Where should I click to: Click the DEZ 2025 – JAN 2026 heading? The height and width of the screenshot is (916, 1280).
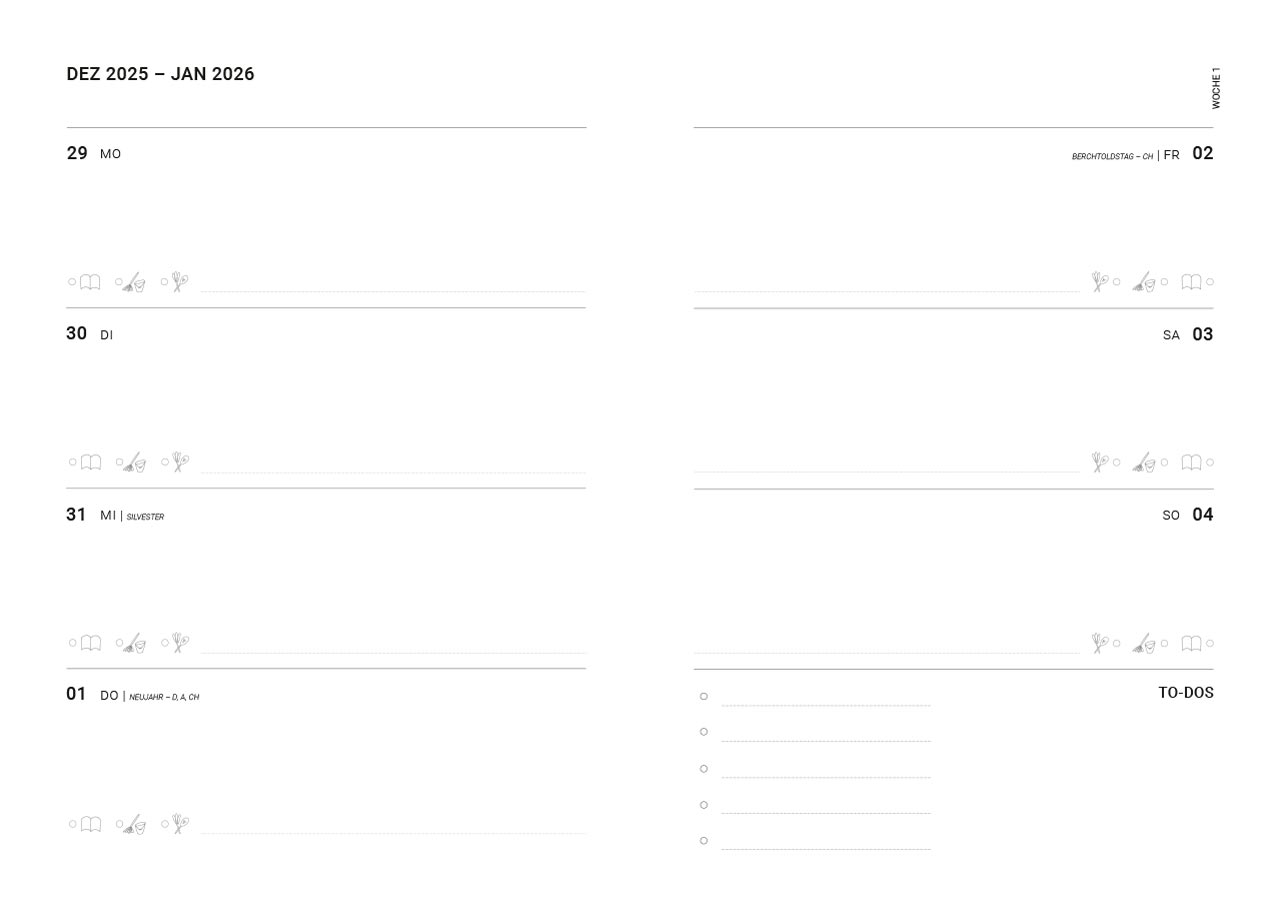160,74
